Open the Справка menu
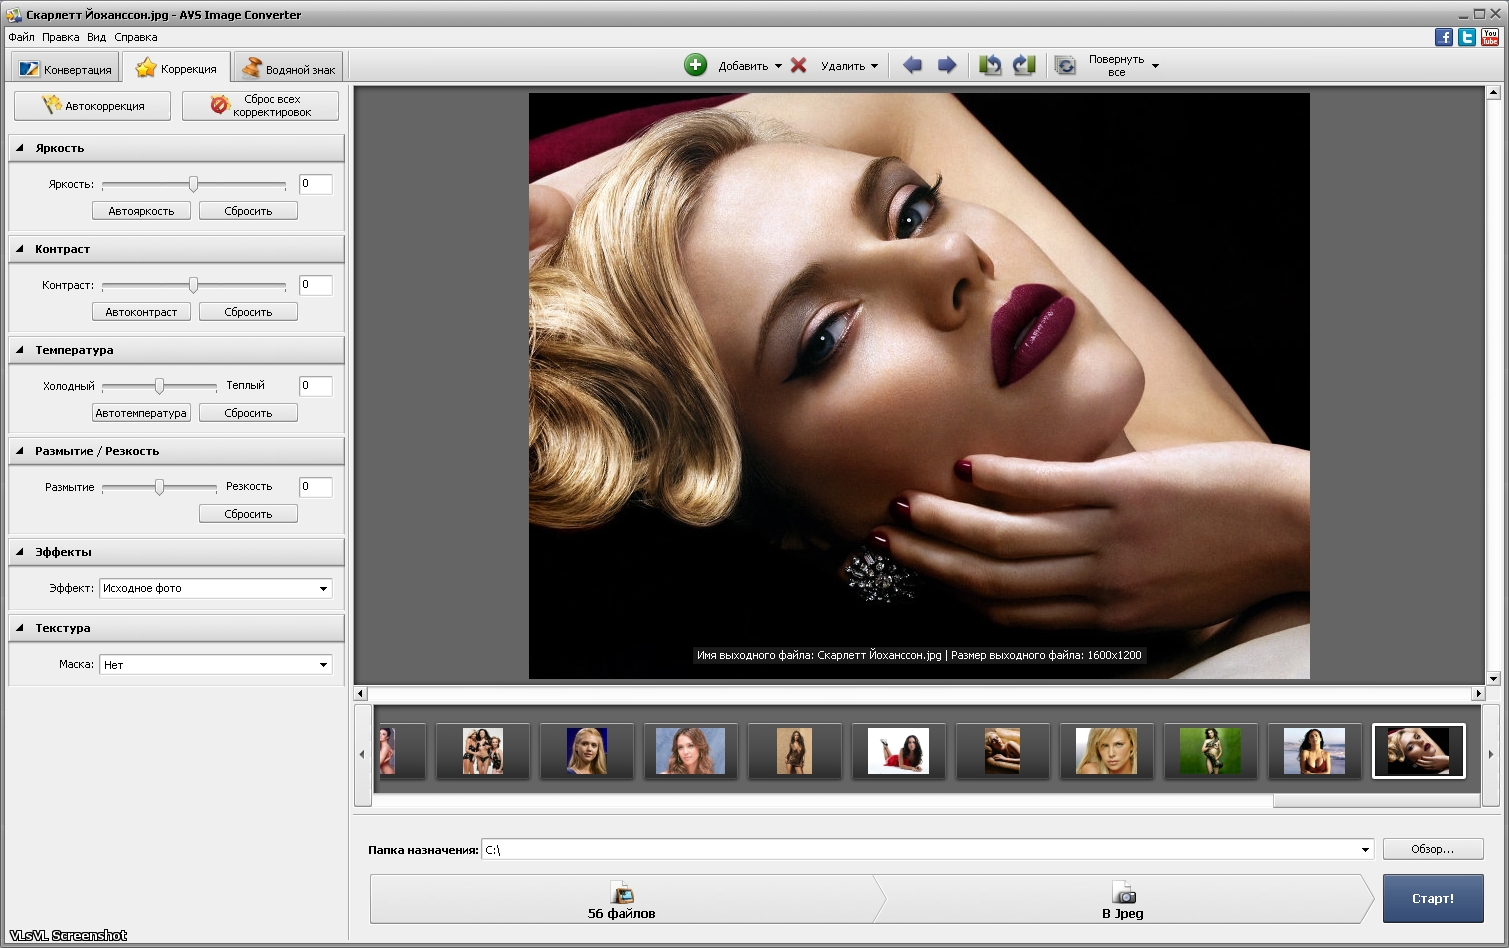The height and width of the screenshot is (948, 1509). coord(136,37)
